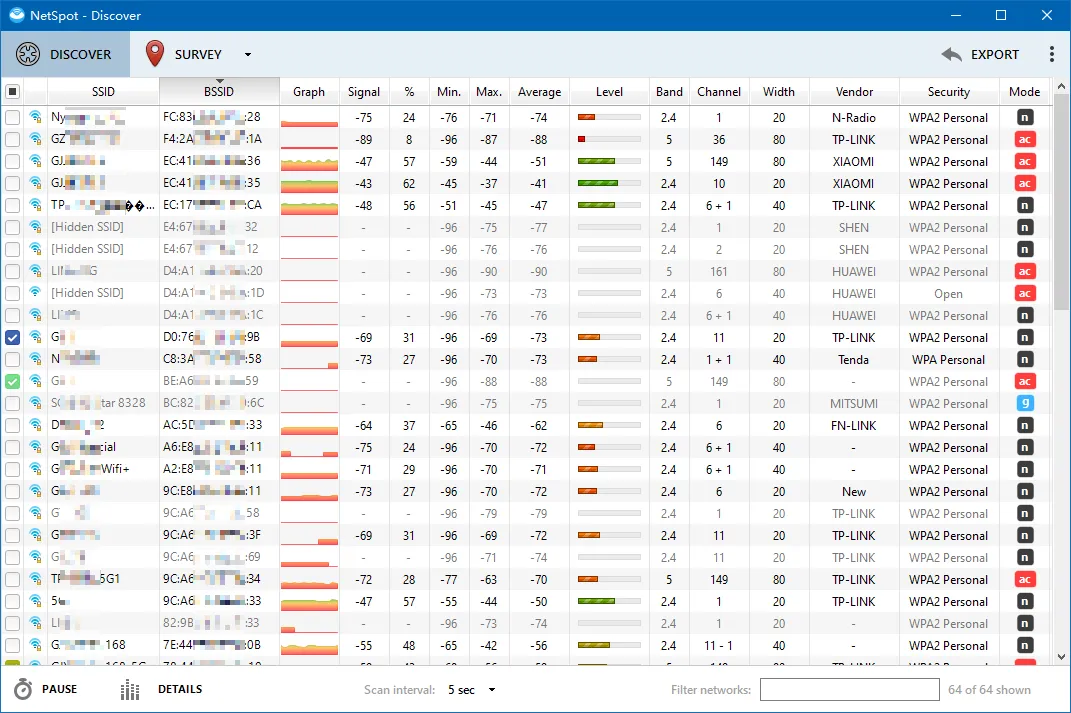
Task: Uncheck the green checkbox for BSSID BE:A6
Action: (x=12, y=381)
